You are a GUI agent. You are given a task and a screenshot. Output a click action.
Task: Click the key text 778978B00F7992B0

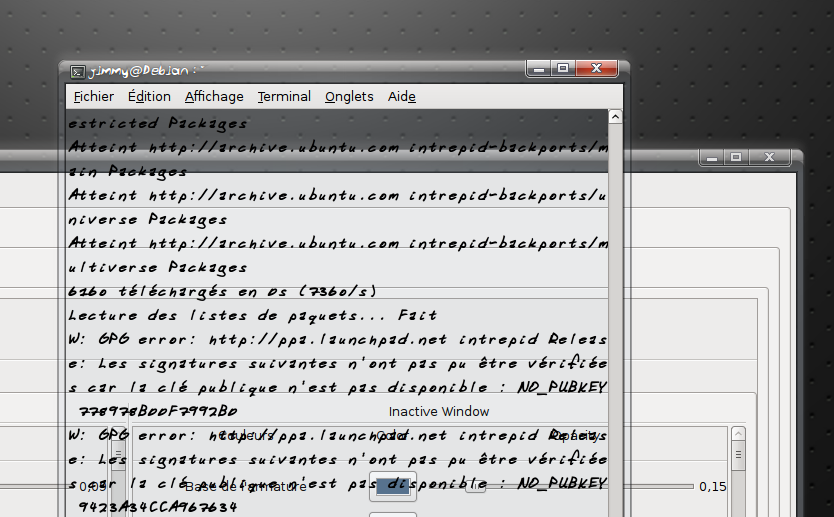pos(158,411)
